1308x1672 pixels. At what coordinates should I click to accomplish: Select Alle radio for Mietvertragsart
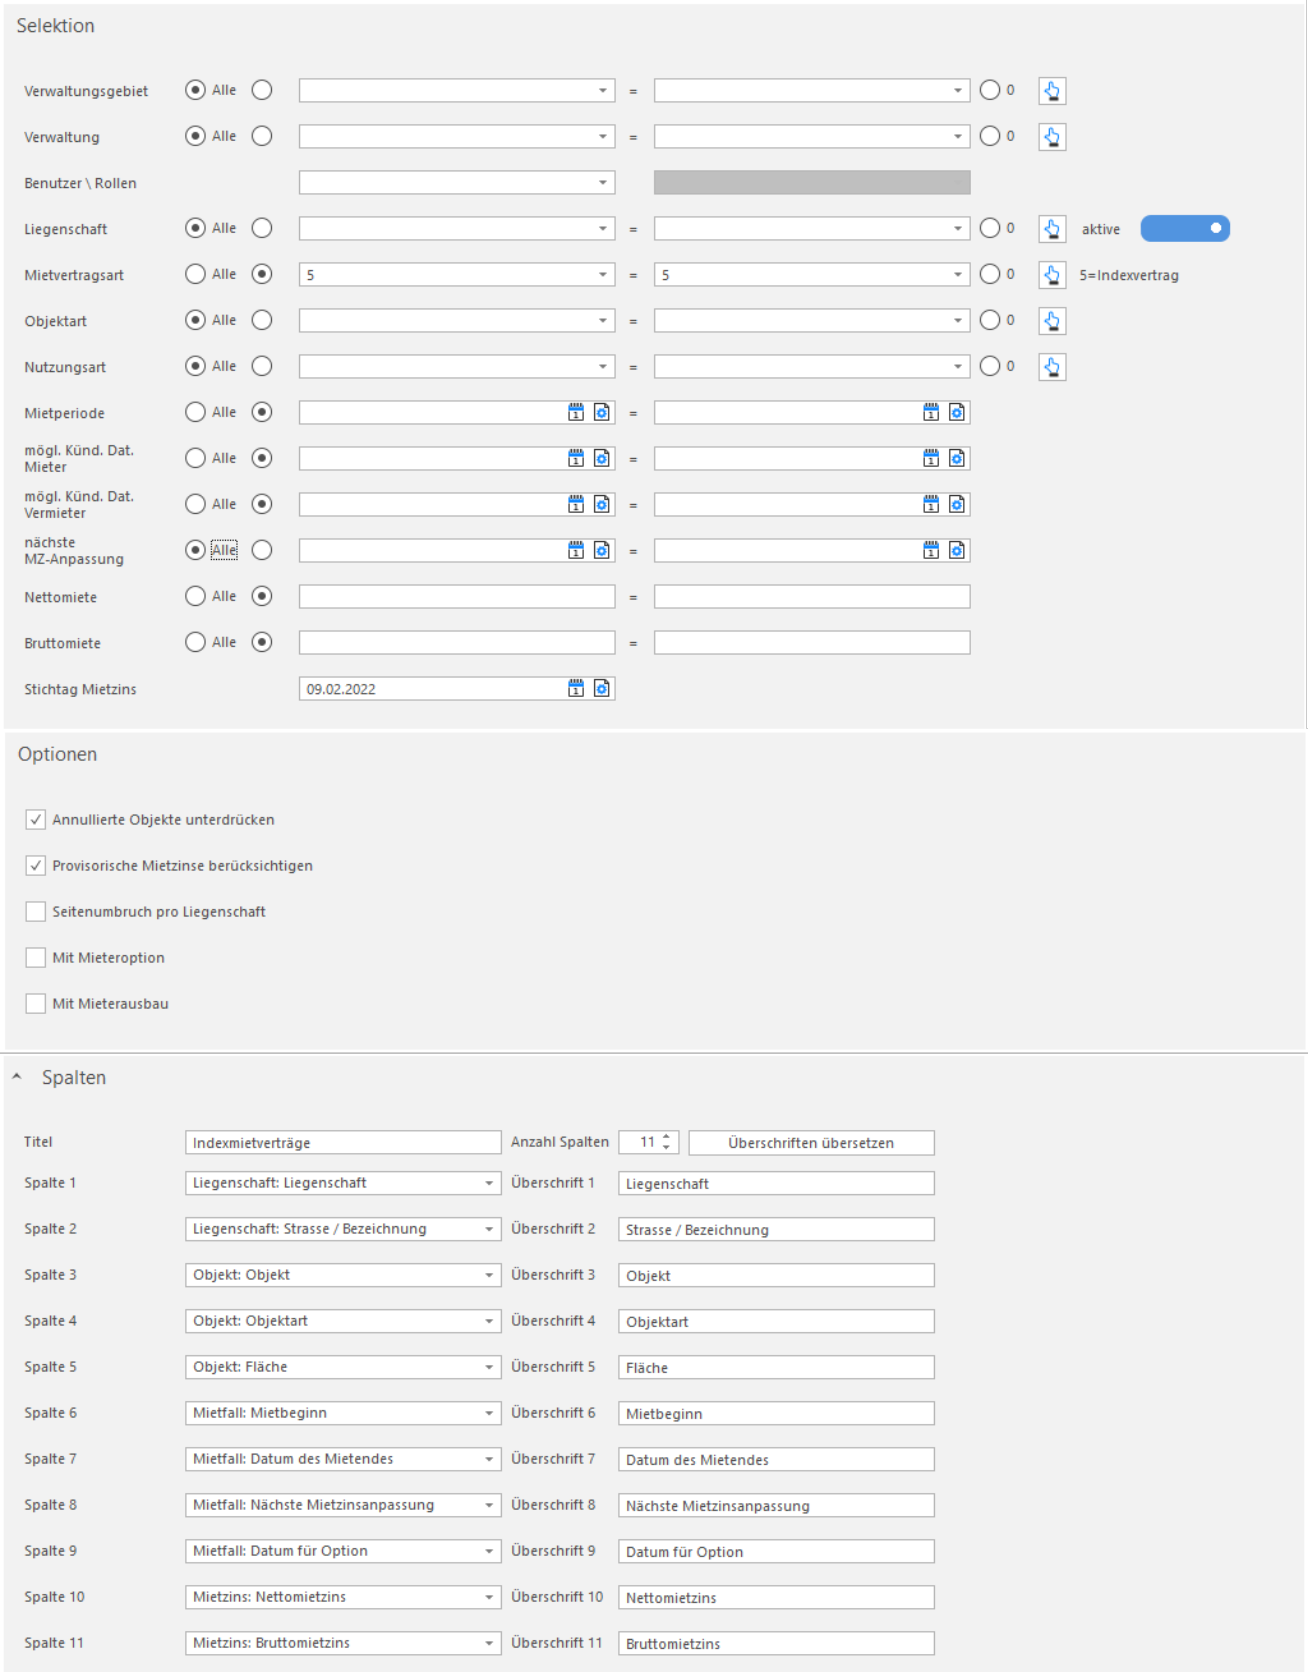tap(196, 274)
